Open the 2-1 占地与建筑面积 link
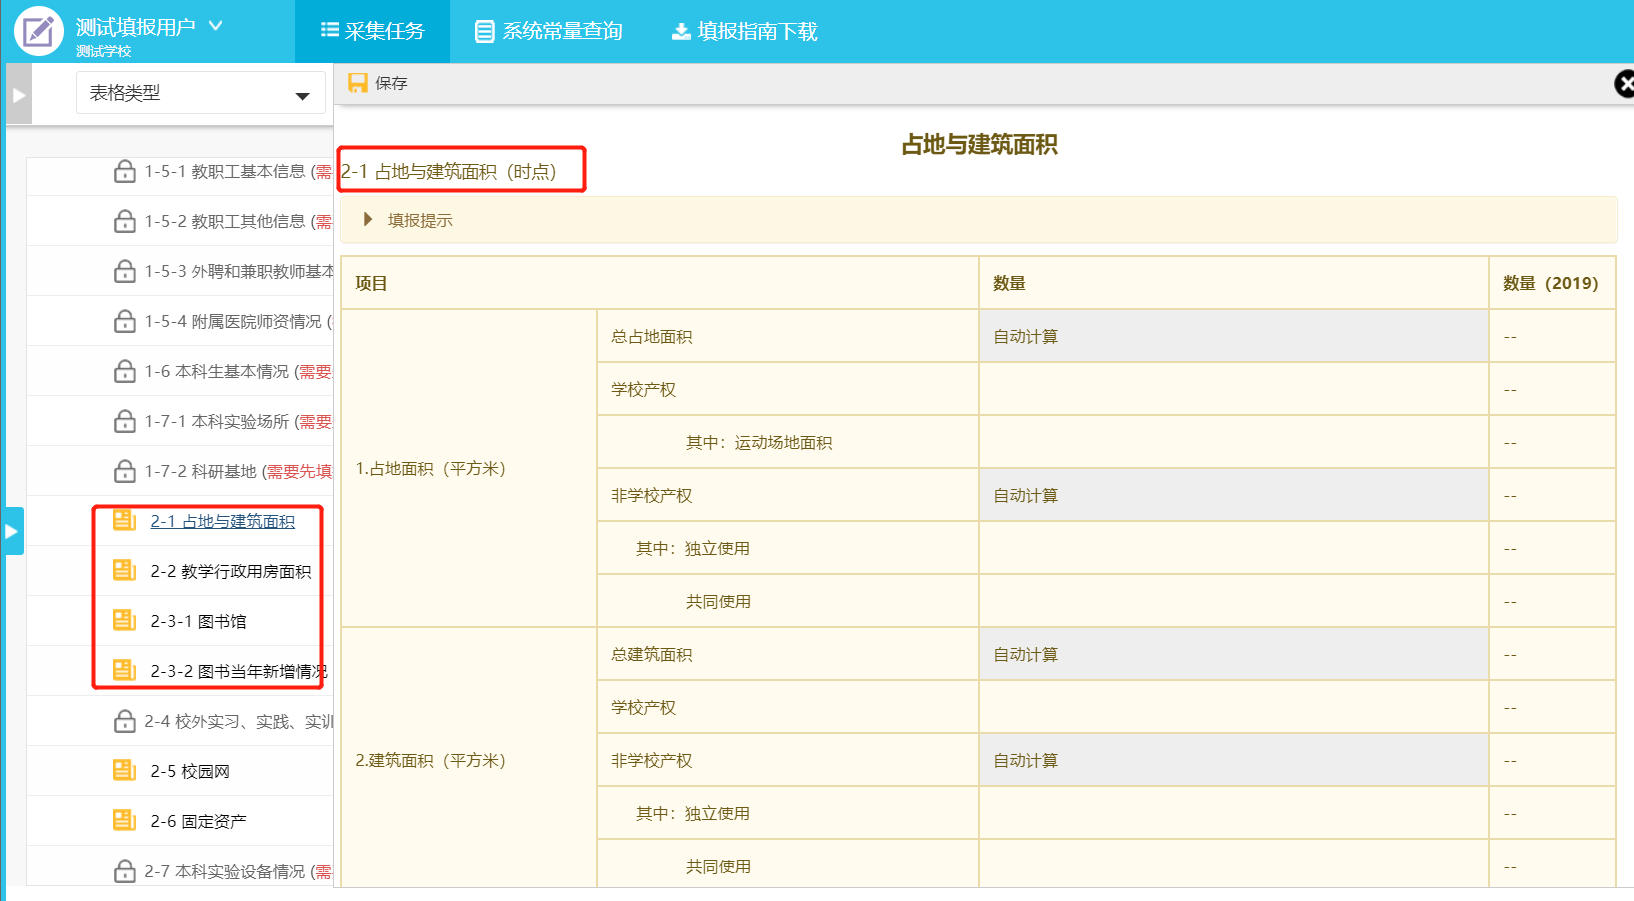 coord(222,522)
